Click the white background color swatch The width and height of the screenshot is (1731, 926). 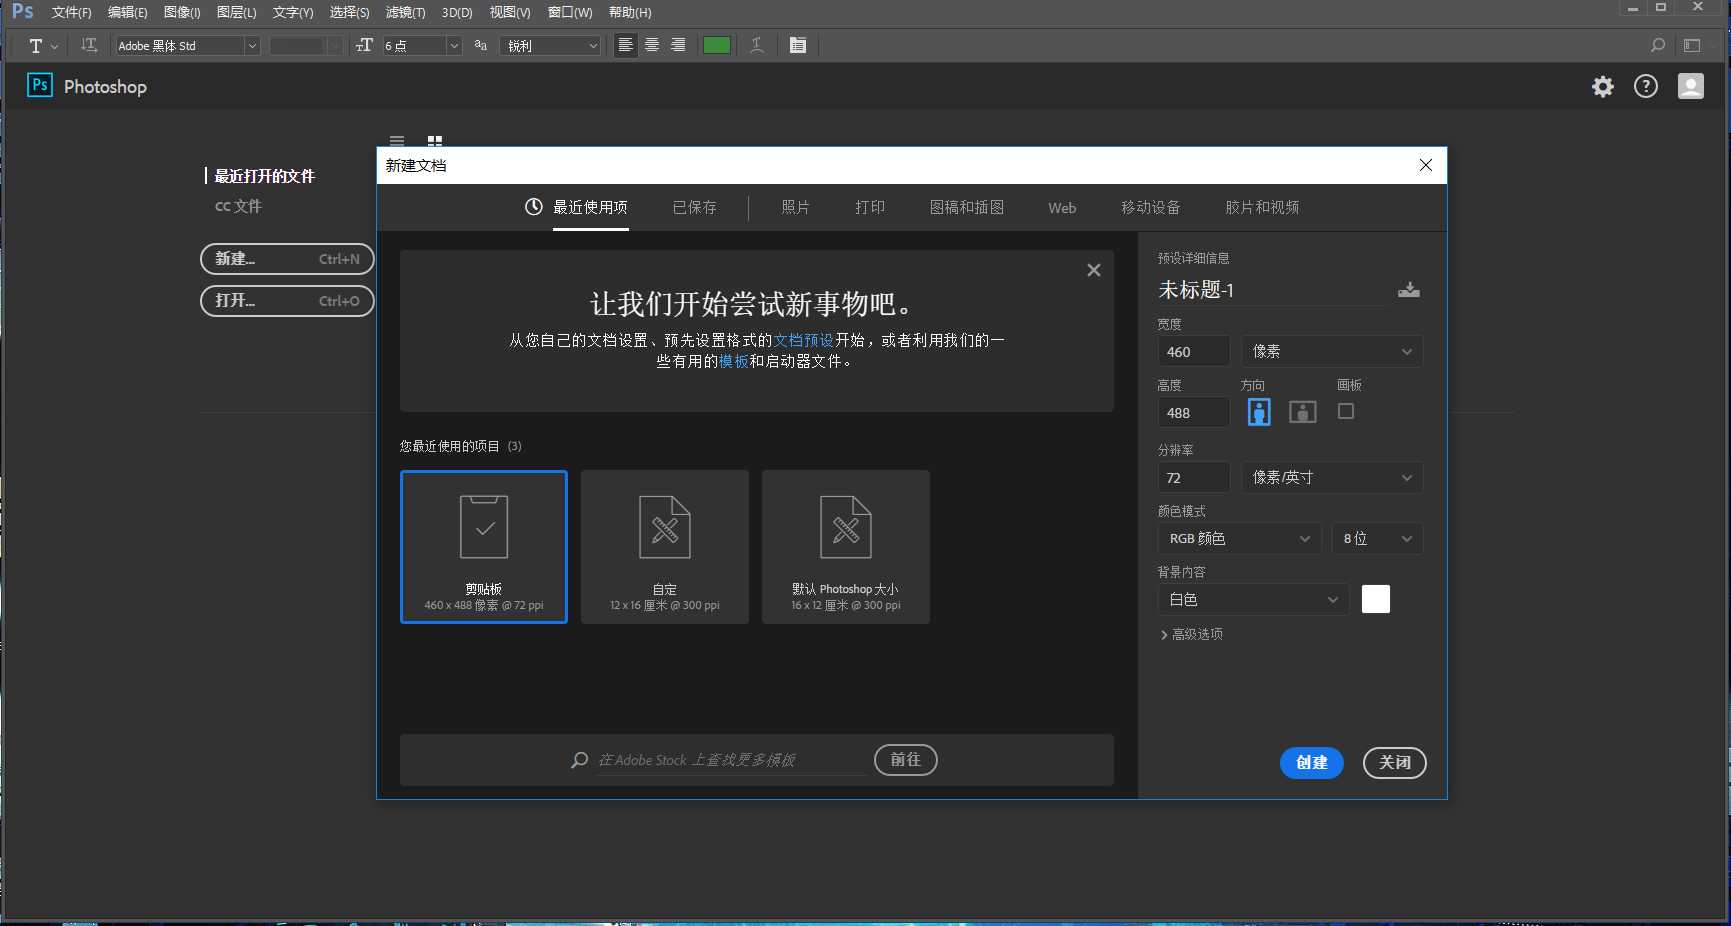(x=1376, y=599)
